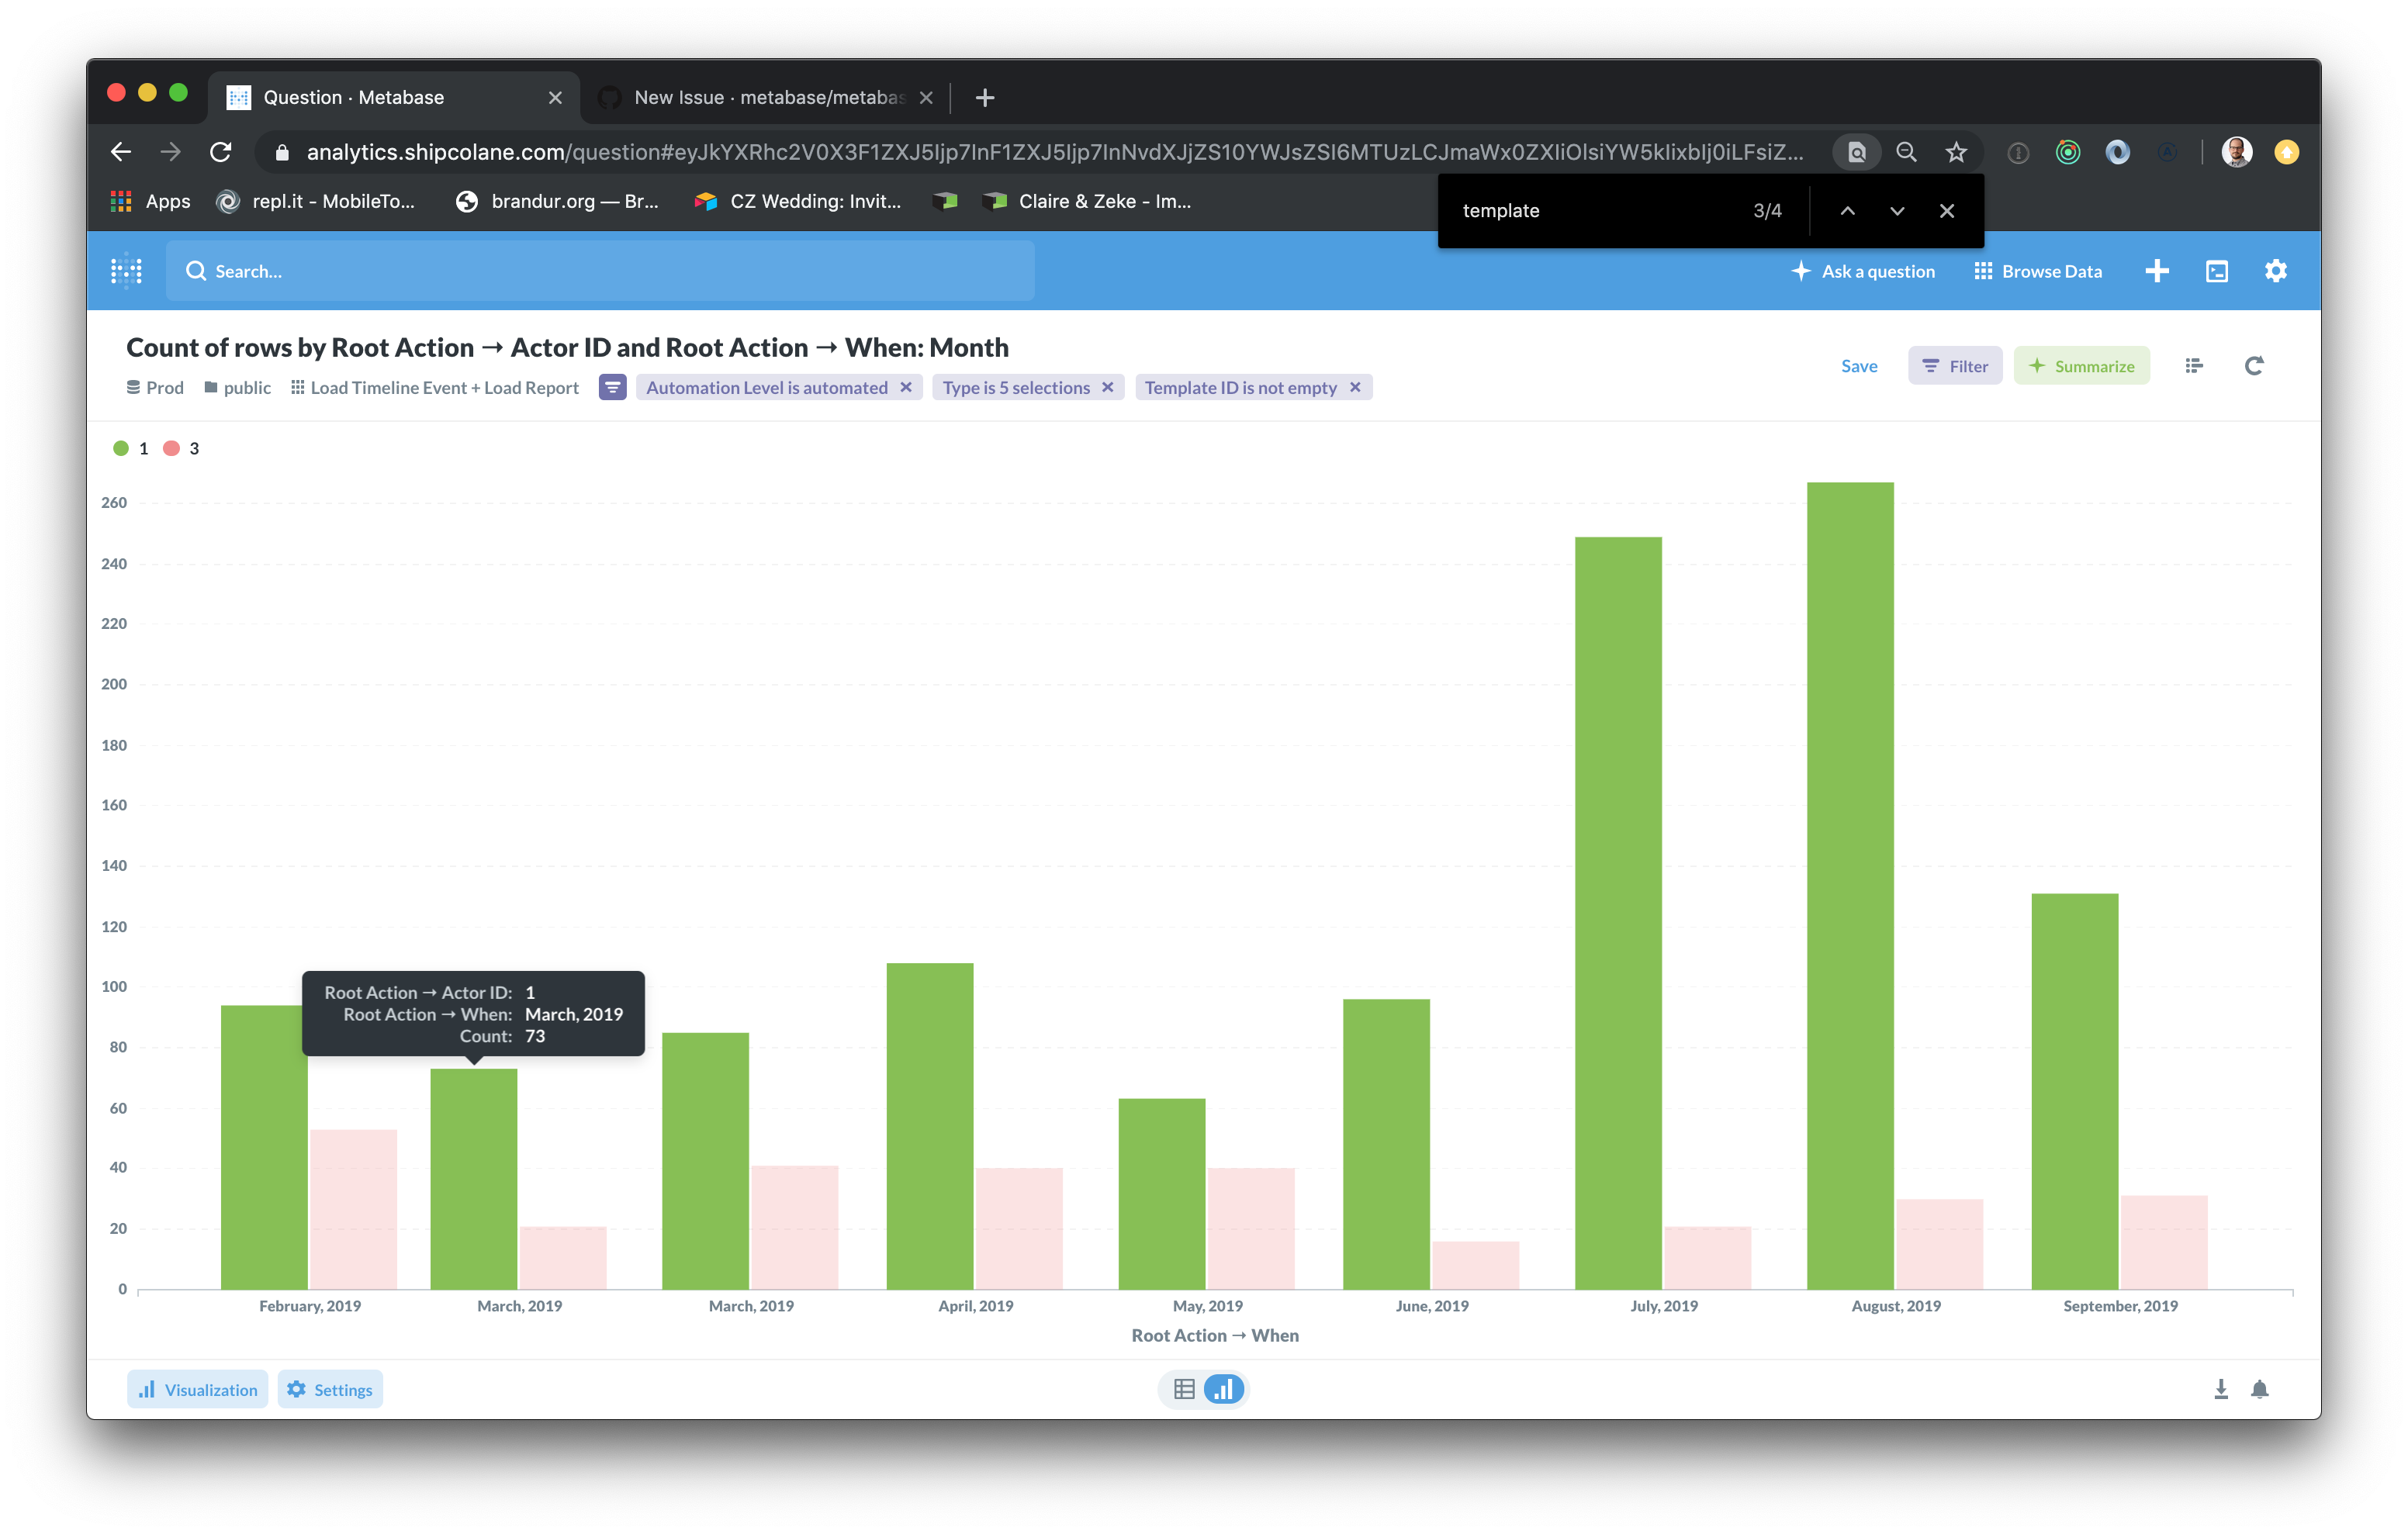The height and width of the screenshot is (1534, 2408).
Task: Click the plus icon to create a new item
Action: tap(2156, 271)
